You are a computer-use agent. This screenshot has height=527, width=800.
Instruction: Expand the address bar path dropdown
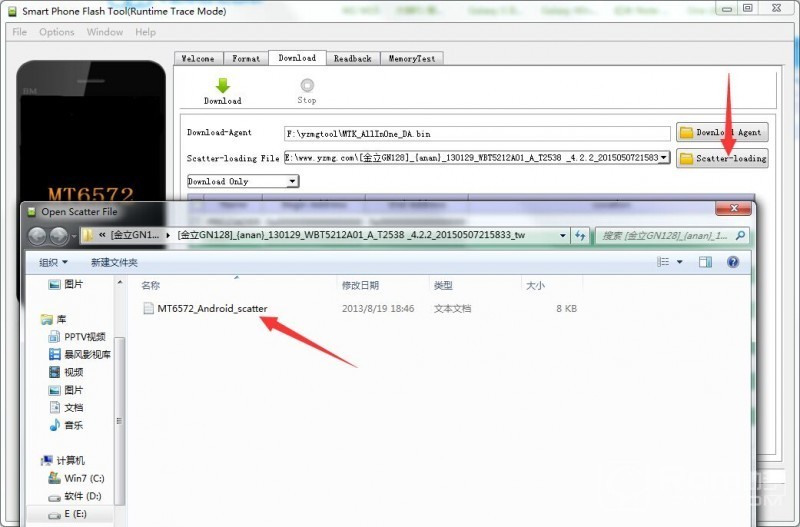[x=562, y=235]
